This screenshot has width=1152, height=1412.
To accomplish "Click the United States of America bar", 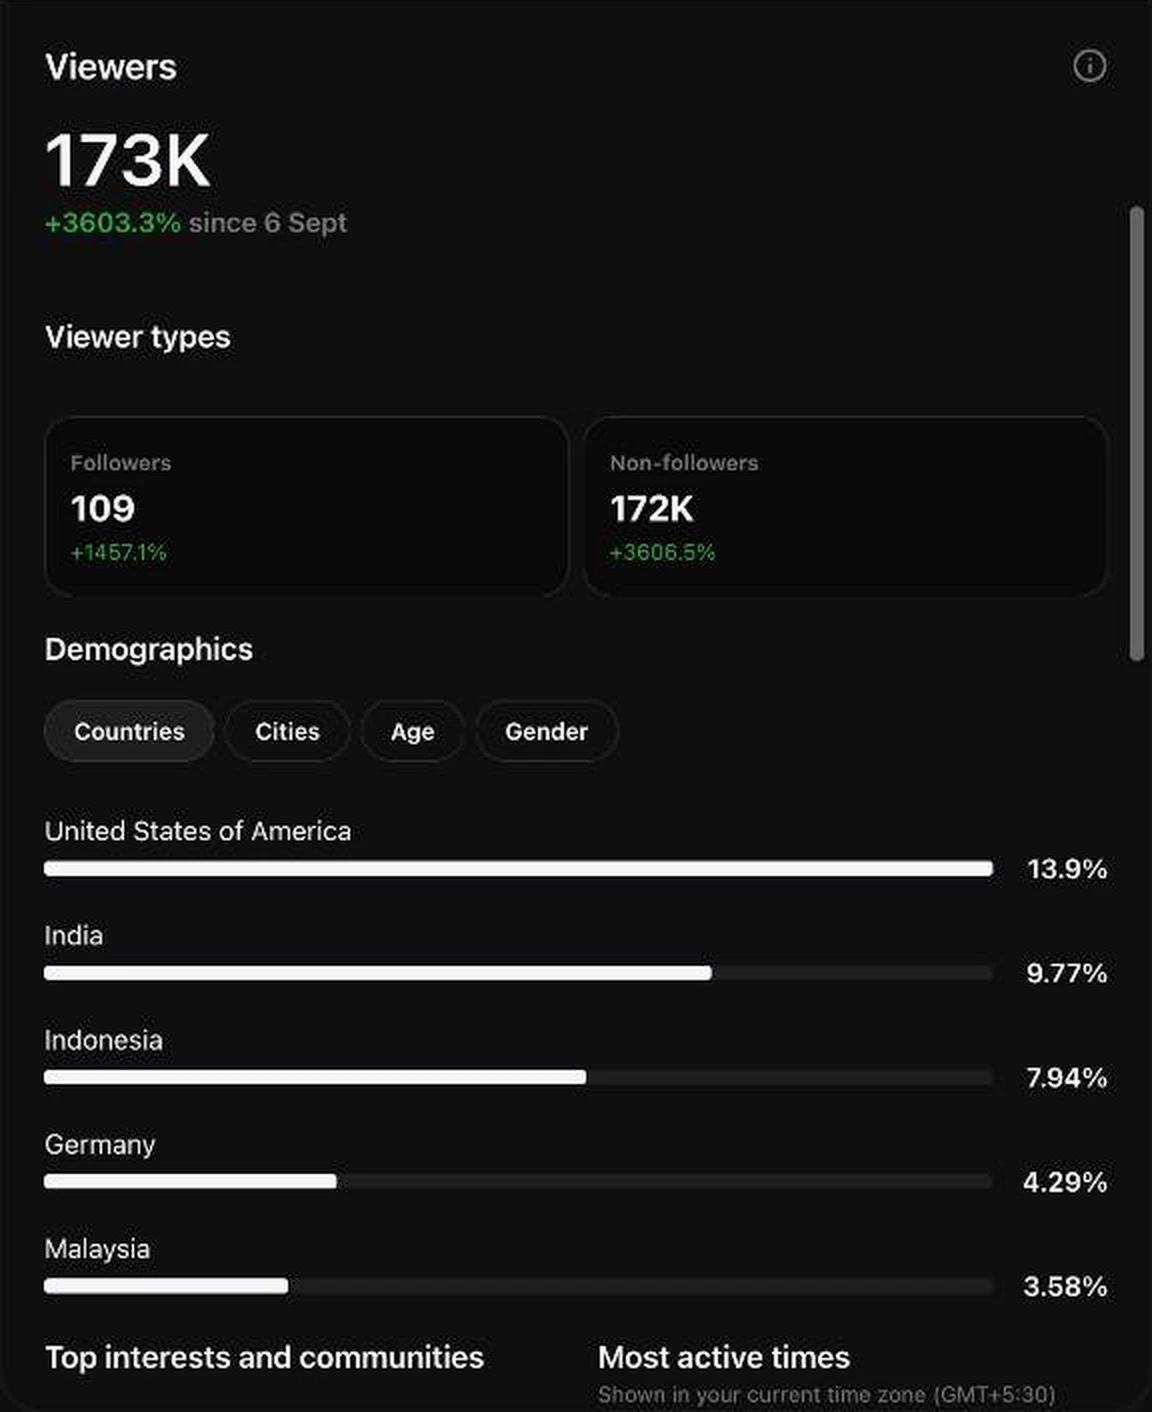I will pyautogui.click(x=518, y=869).
